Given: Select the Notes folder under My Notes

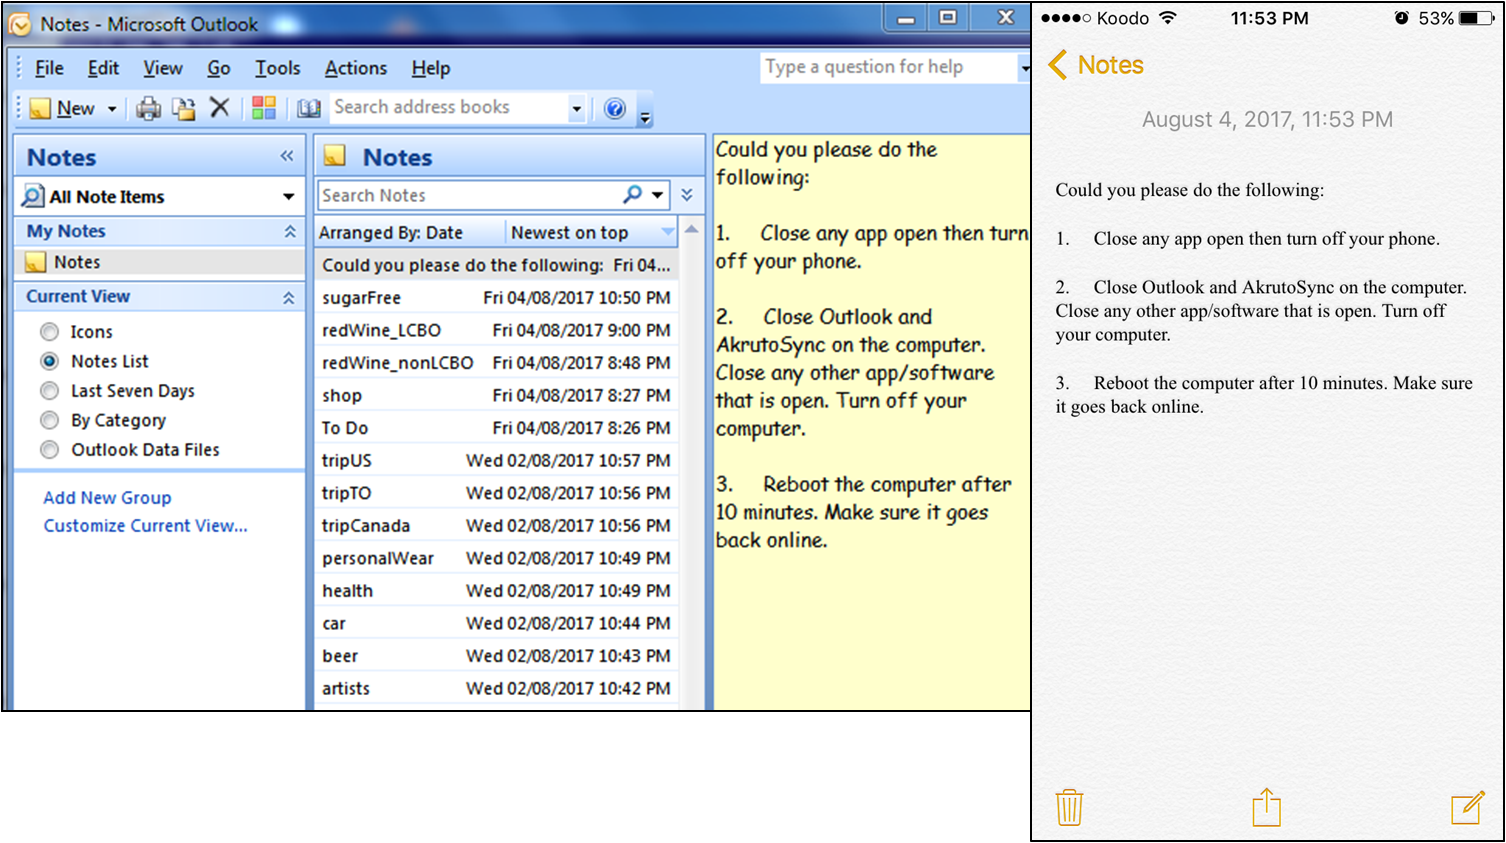Looking at the screenshot, I should 160,262.
